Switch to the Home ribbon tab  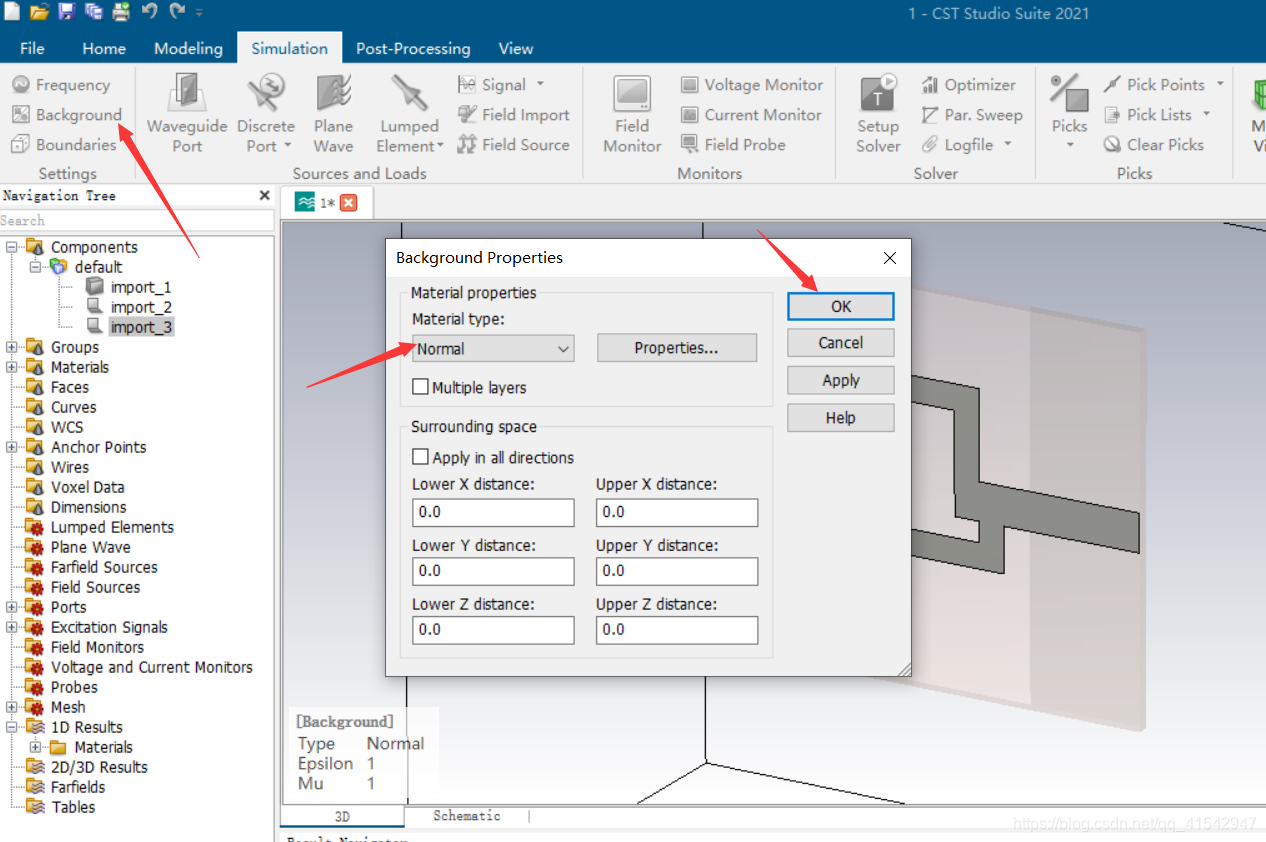[x=104, y=48]
